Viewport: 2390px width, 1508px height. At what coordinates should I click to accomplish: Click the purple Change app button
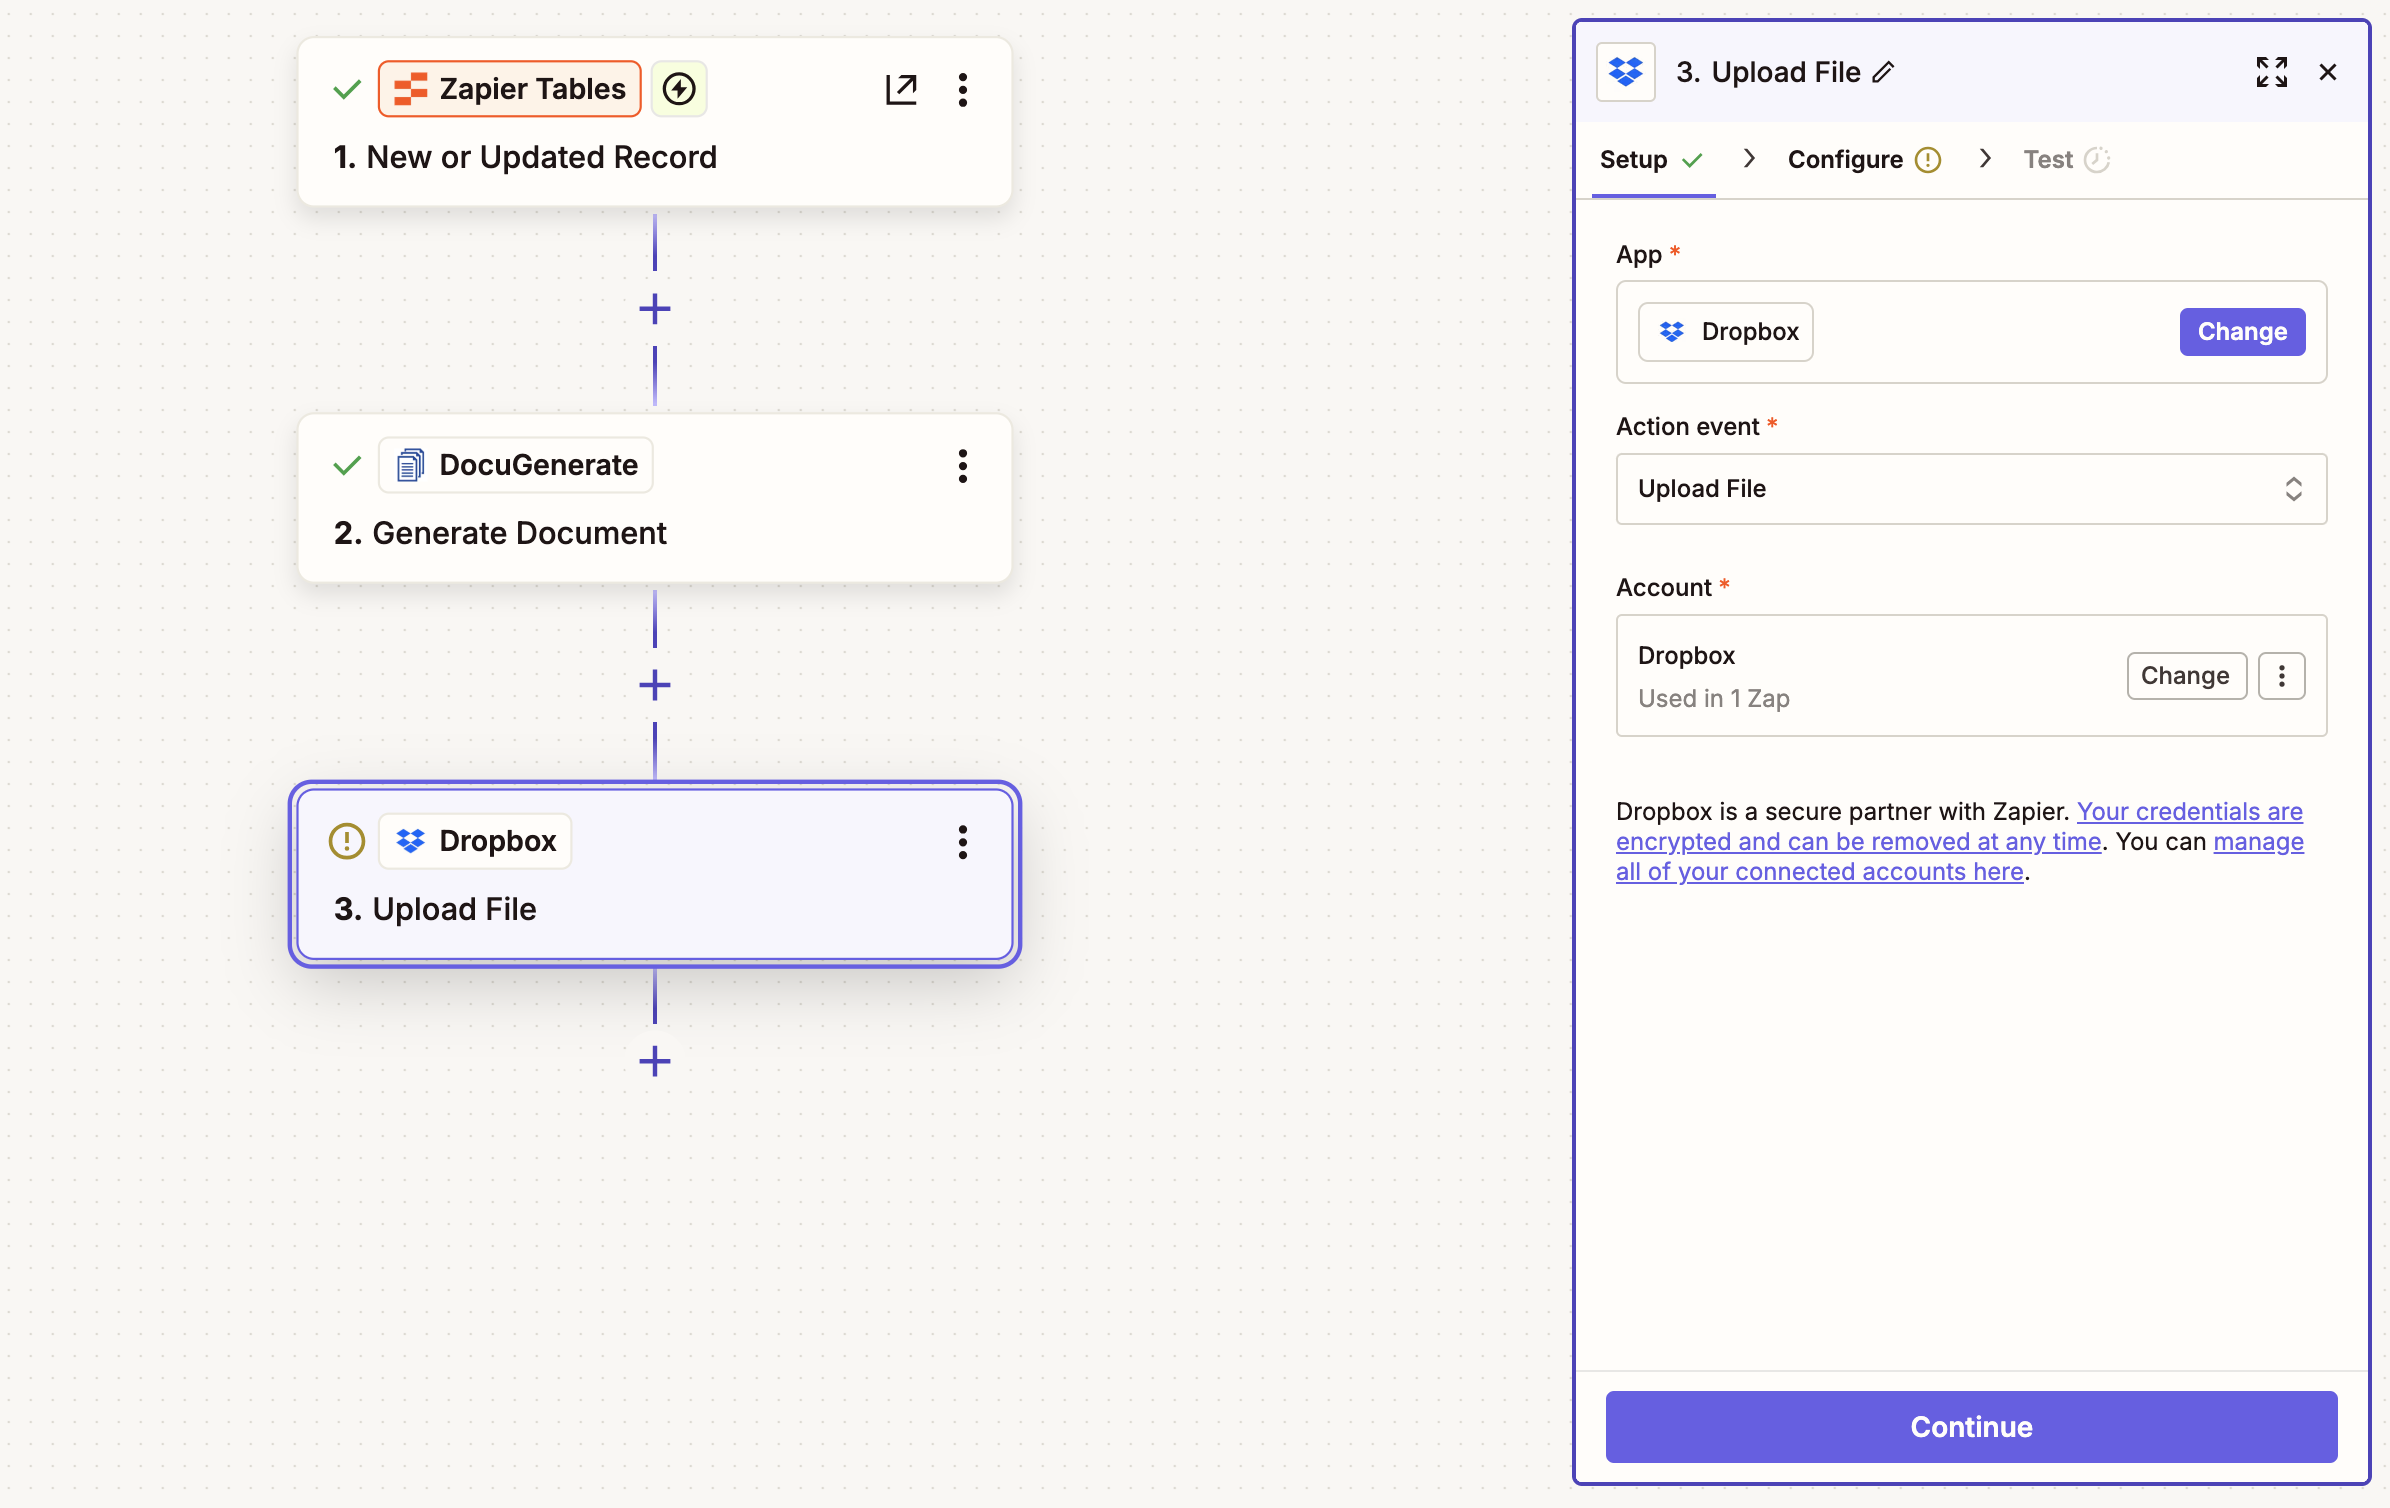click(x=2242, y=332)
